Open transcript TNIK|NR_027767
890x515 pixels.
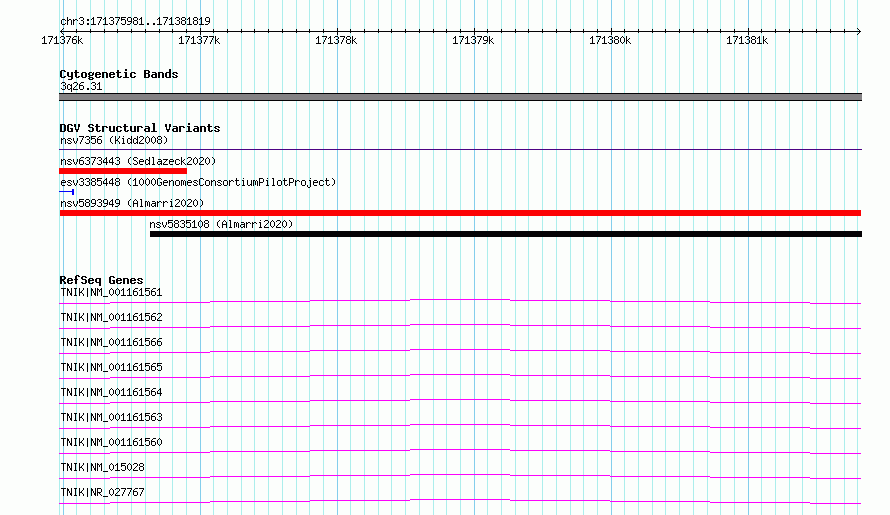pos(102,492)
